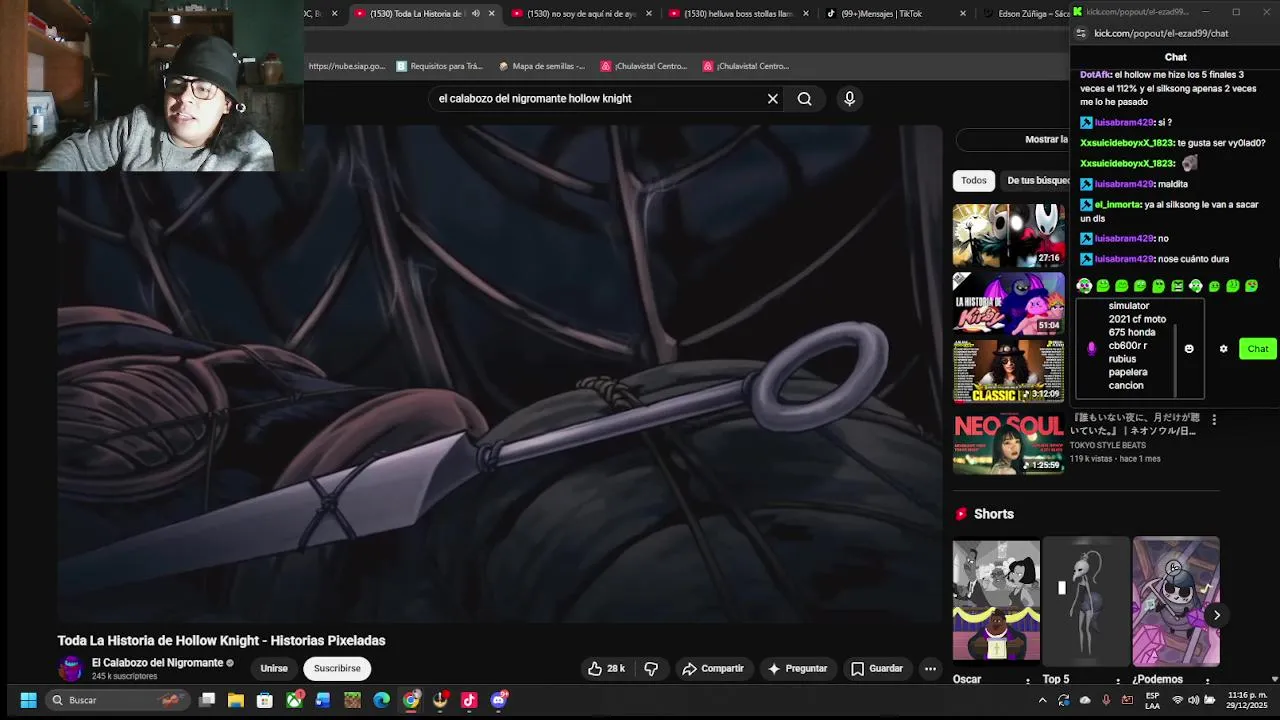Viewport: 1280px width, 720px height.
Task: Open options for the Neo Soul video
Action: [1214, 420]
